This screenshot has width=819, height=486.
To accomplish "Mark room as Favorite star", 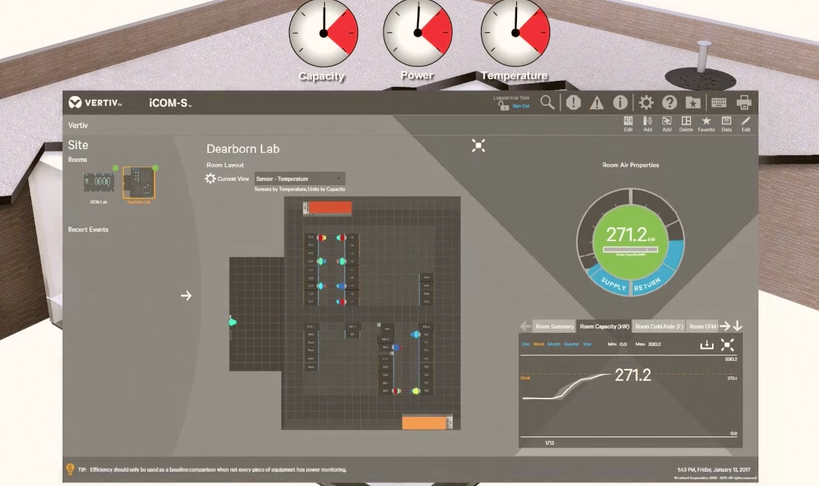I will 706,124.
